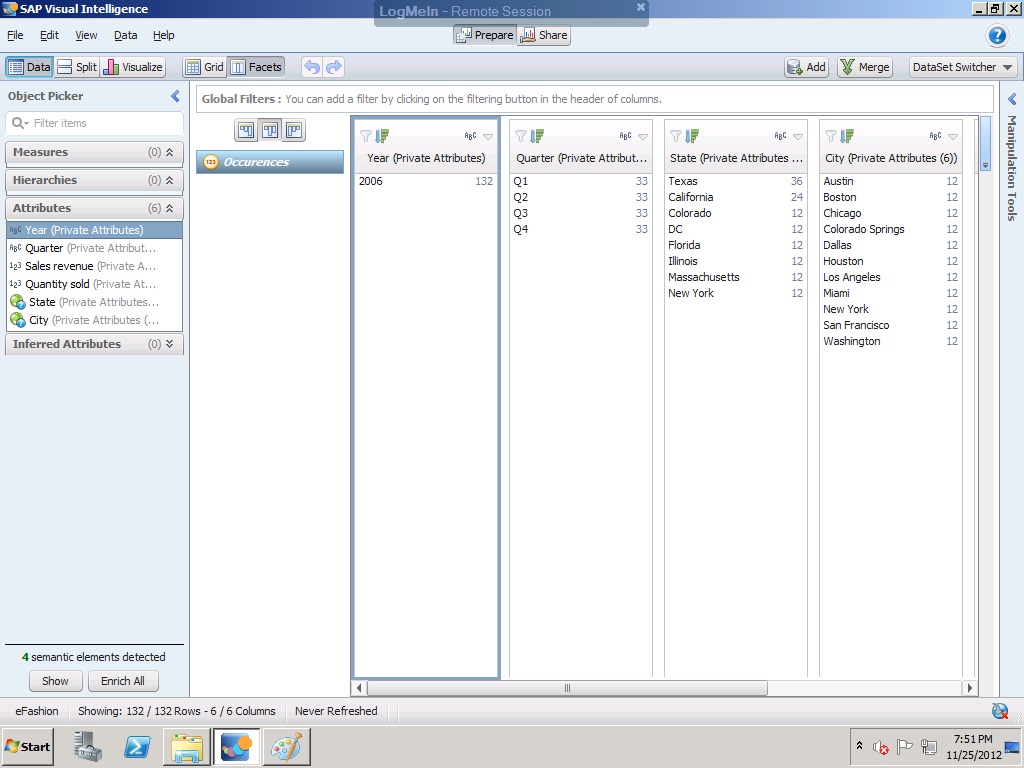The height and width of the screenshot is (768, 1024).
Task: Open City column options dropdown arrow
Action: click(953, 136)
